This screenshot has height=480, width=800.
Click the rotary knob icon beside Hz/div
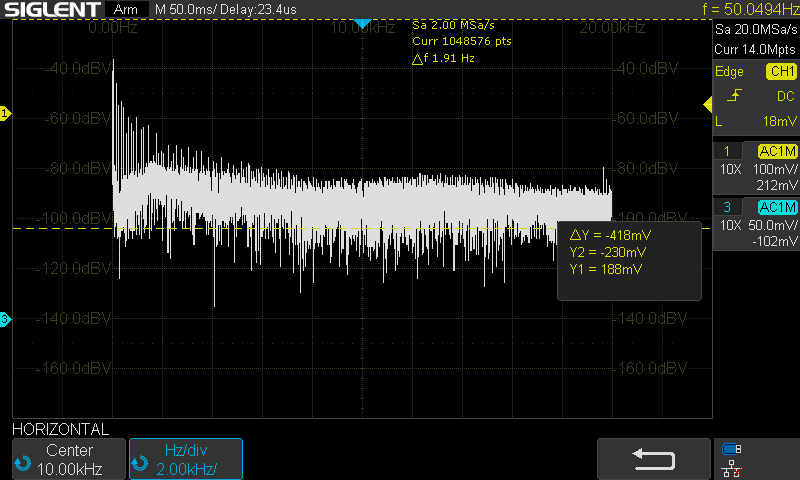(x=139, y=464)
